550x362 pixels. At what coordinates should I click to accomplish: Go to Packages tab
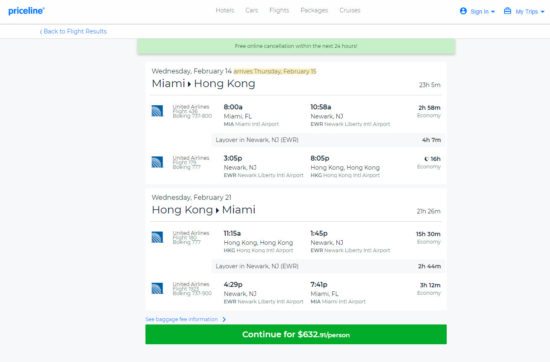[314, 11]
